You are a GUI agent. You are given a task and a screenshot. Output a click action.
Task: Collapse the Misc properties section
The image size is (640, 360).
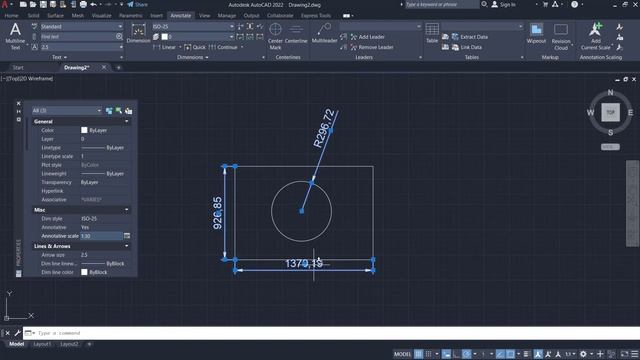click(127, 210)
